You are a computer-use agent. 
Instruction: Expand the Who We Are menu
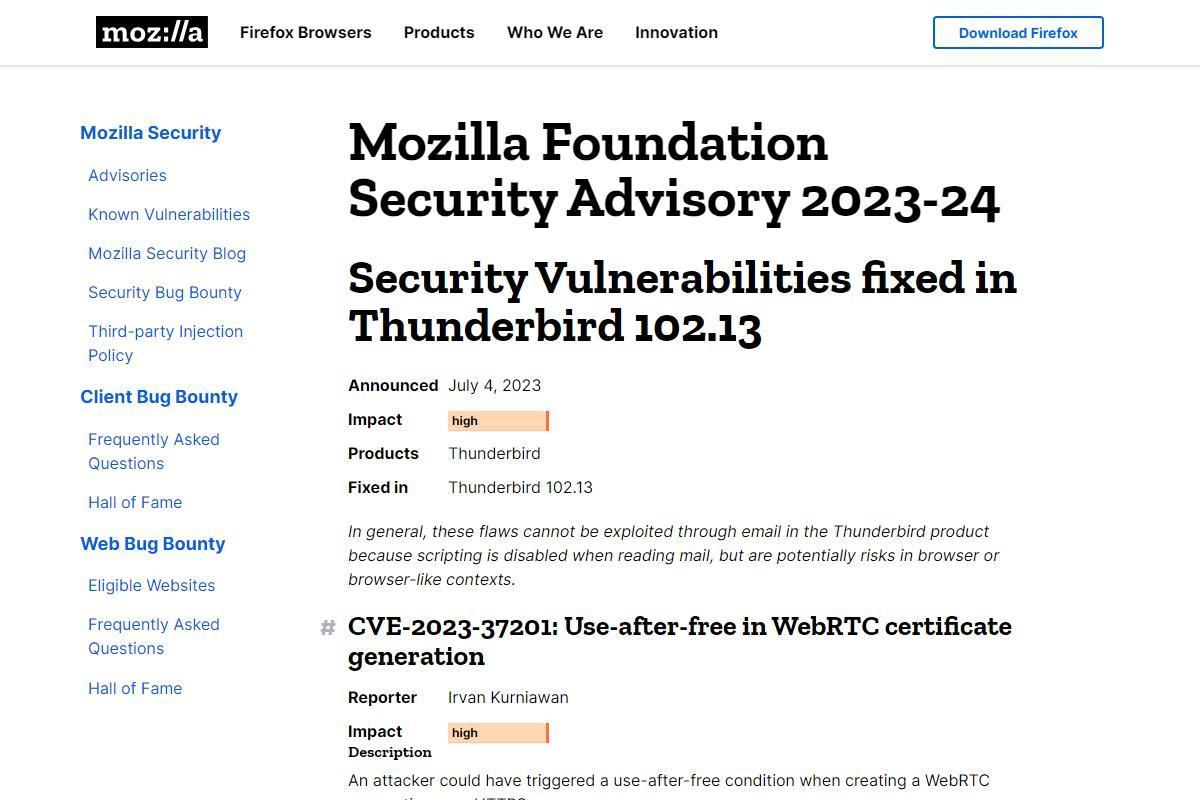click(555, 32)
